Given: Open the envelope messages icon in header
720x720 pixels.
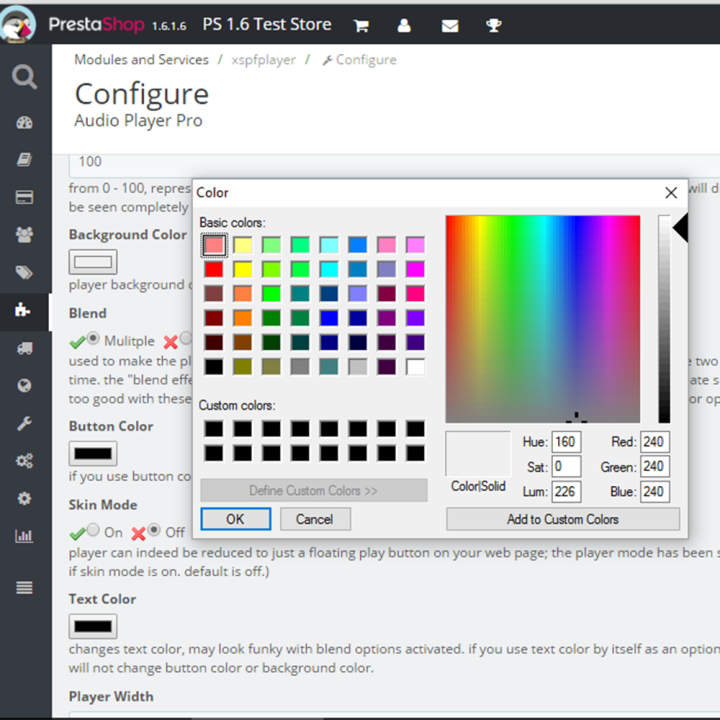Looking at the screenshot, I should (450, 26).
